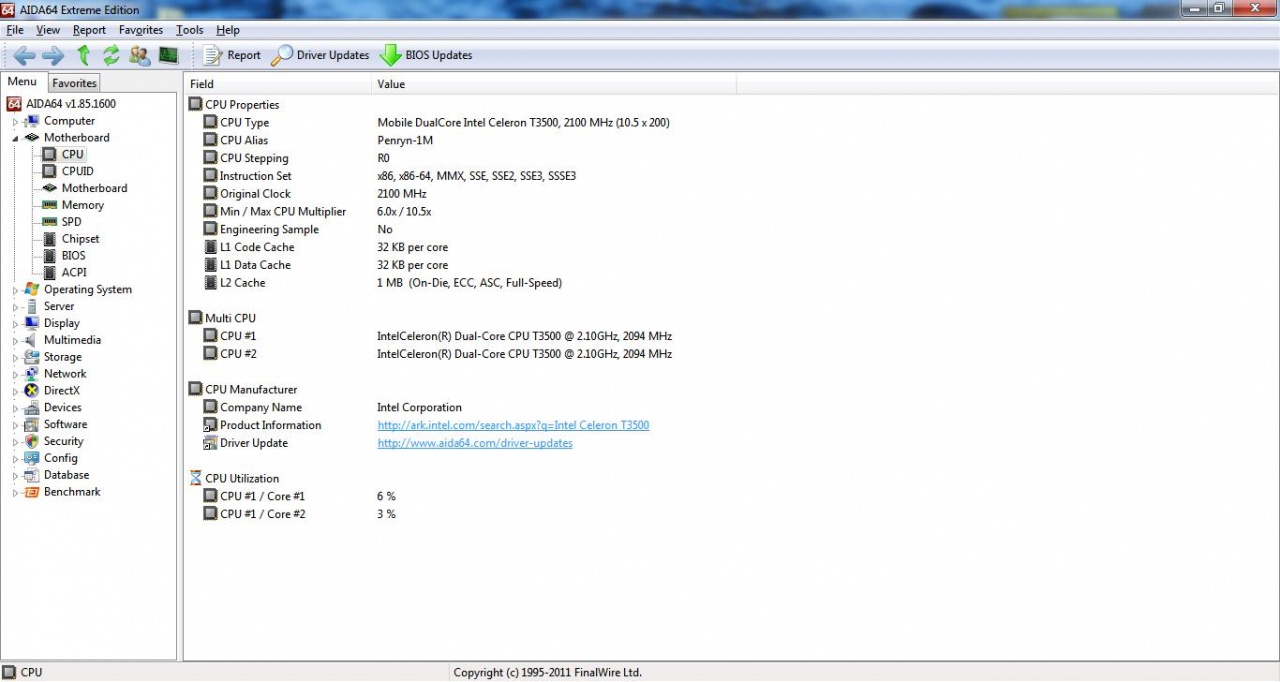Open the View menu

(x=48, y=30)
